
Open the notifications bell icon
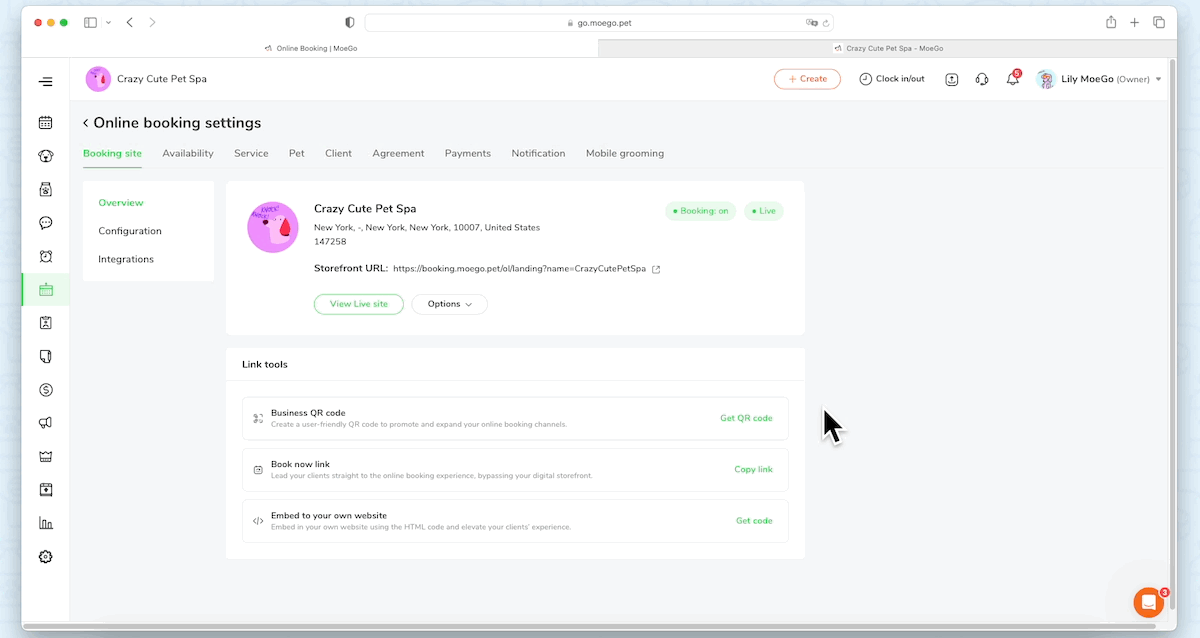tap(1012, 79)
